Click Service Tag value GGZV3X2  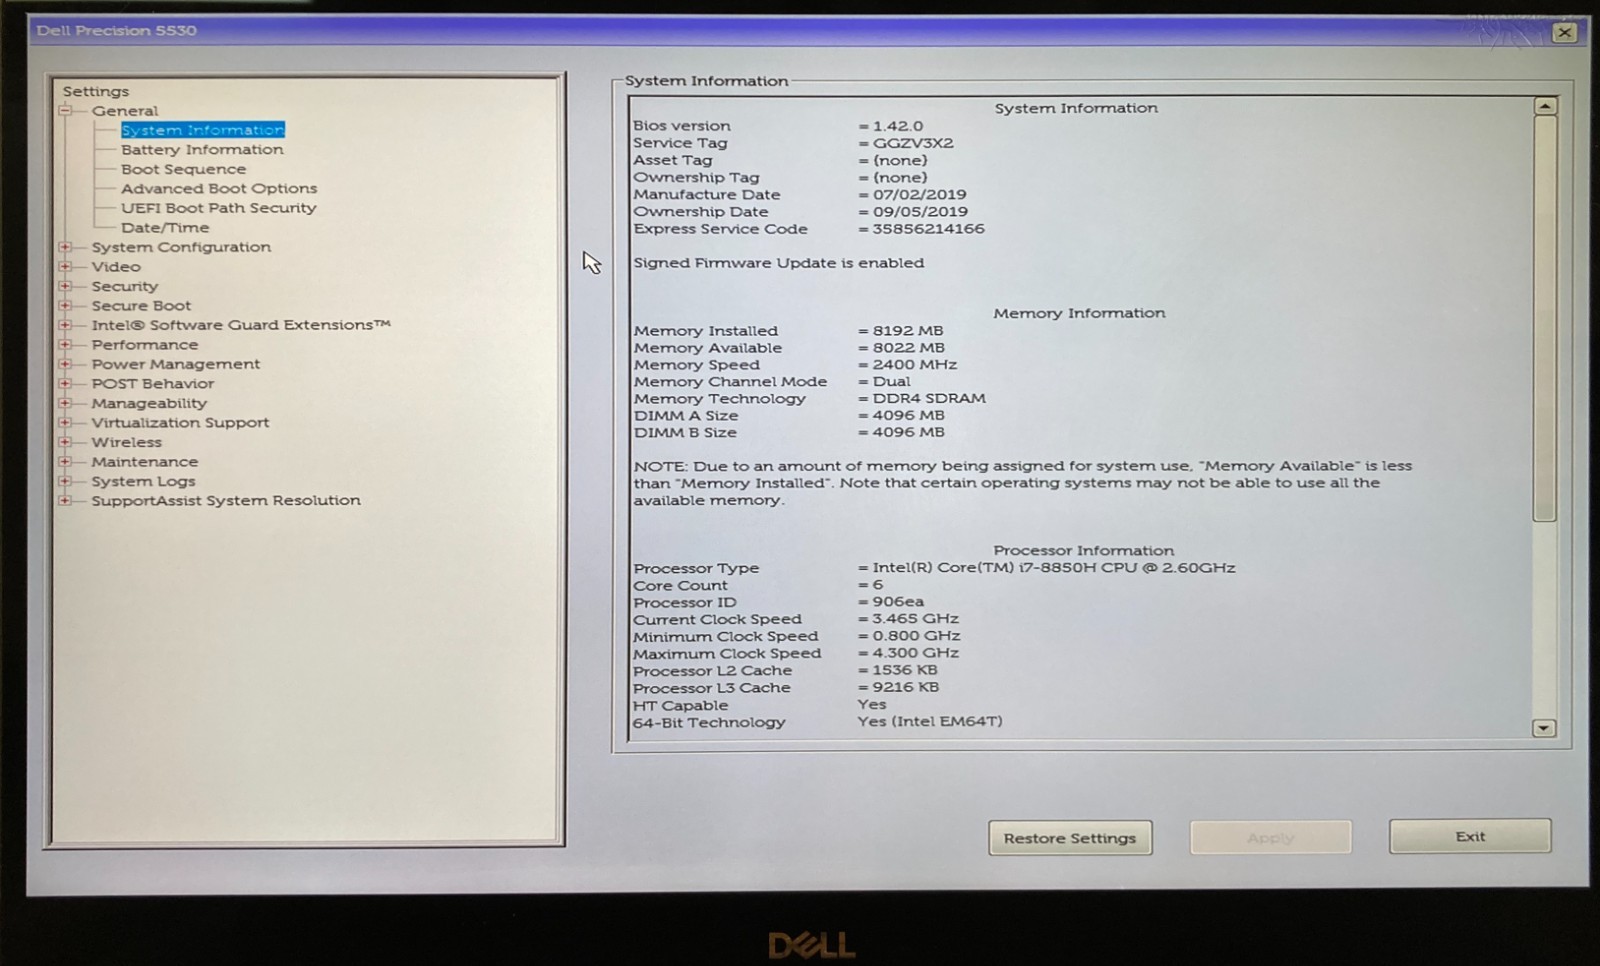pyautogui.click(x=913, y=143)
